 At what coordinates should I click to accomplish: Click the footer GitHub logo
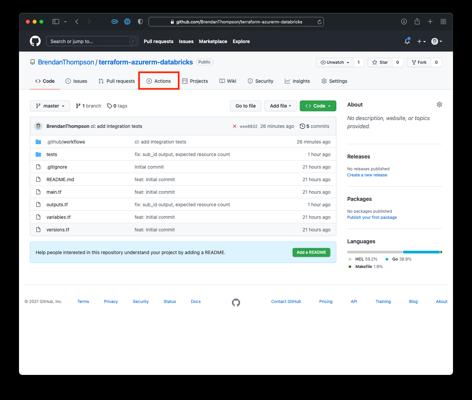pos(236,303)
